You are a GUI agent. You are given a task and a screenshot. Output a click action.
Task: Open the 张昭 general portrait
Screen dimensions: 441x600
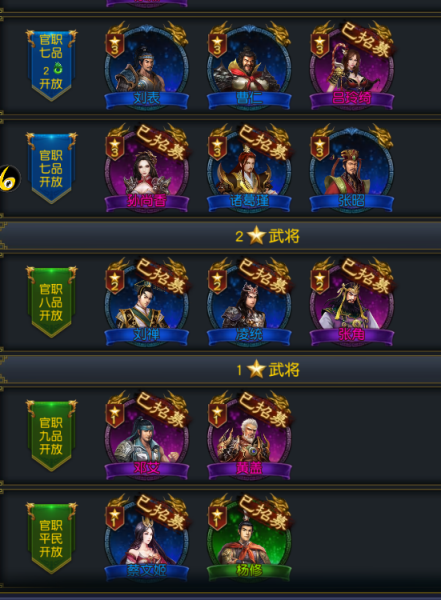(x=352, y=168)
